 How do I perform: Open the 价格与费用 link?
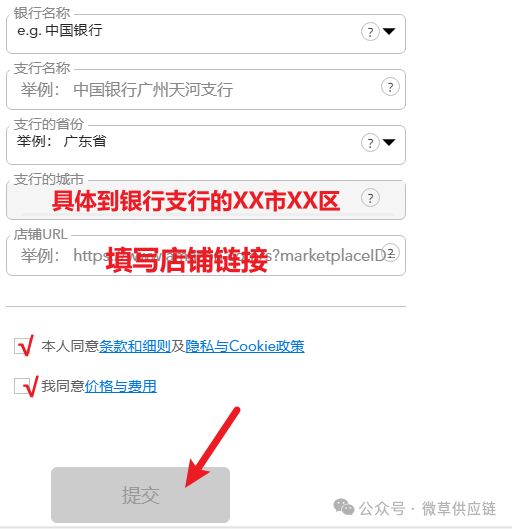click(120, 386)
